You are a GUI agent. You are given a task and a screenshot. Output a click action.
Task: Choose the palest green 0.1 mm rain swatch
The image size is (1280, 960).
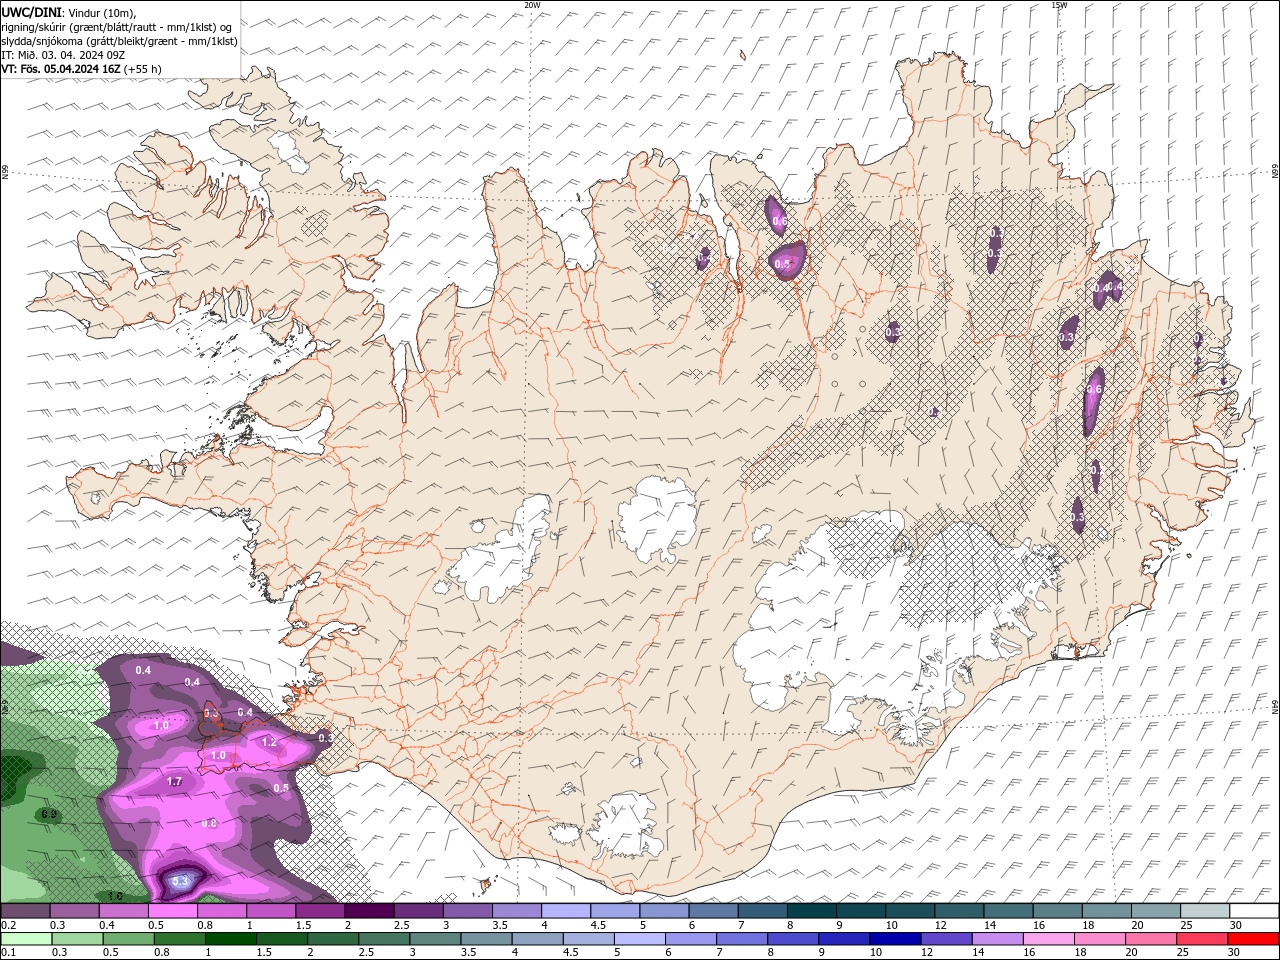pyautogui.click(x=25, y=939)
